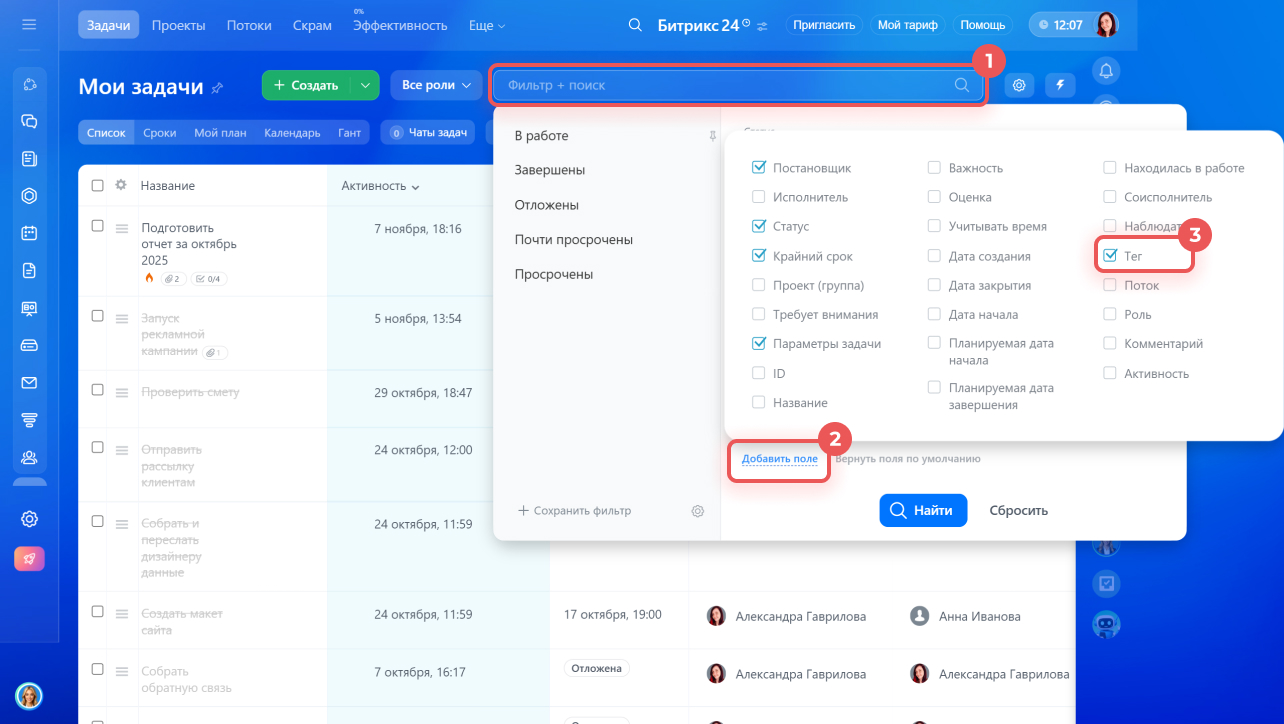Viewport: 1284px width, 724px height.
Task: Open the Проекты top menu item
Action: [179, 25]
